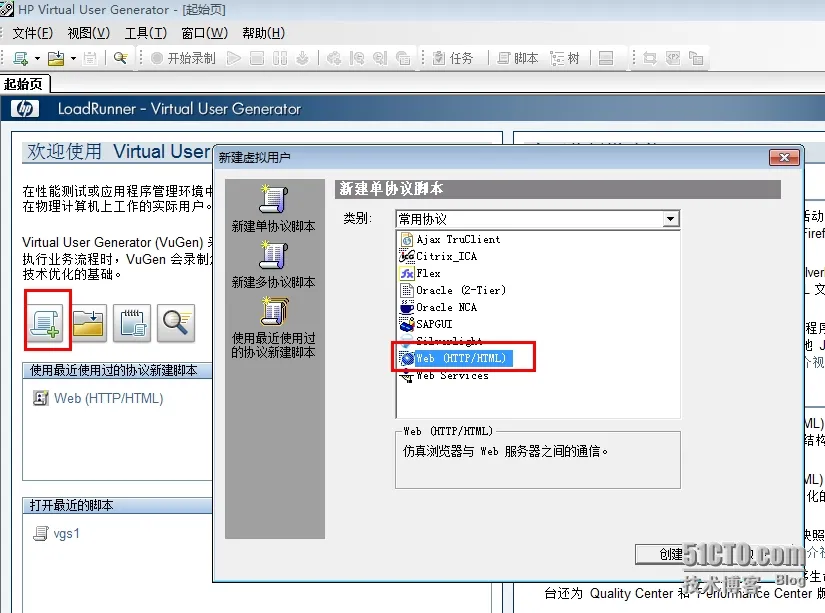This screenshot has width=825, height=613.
Task: Open the 视图(V) menu
Action: coord(88,33)
